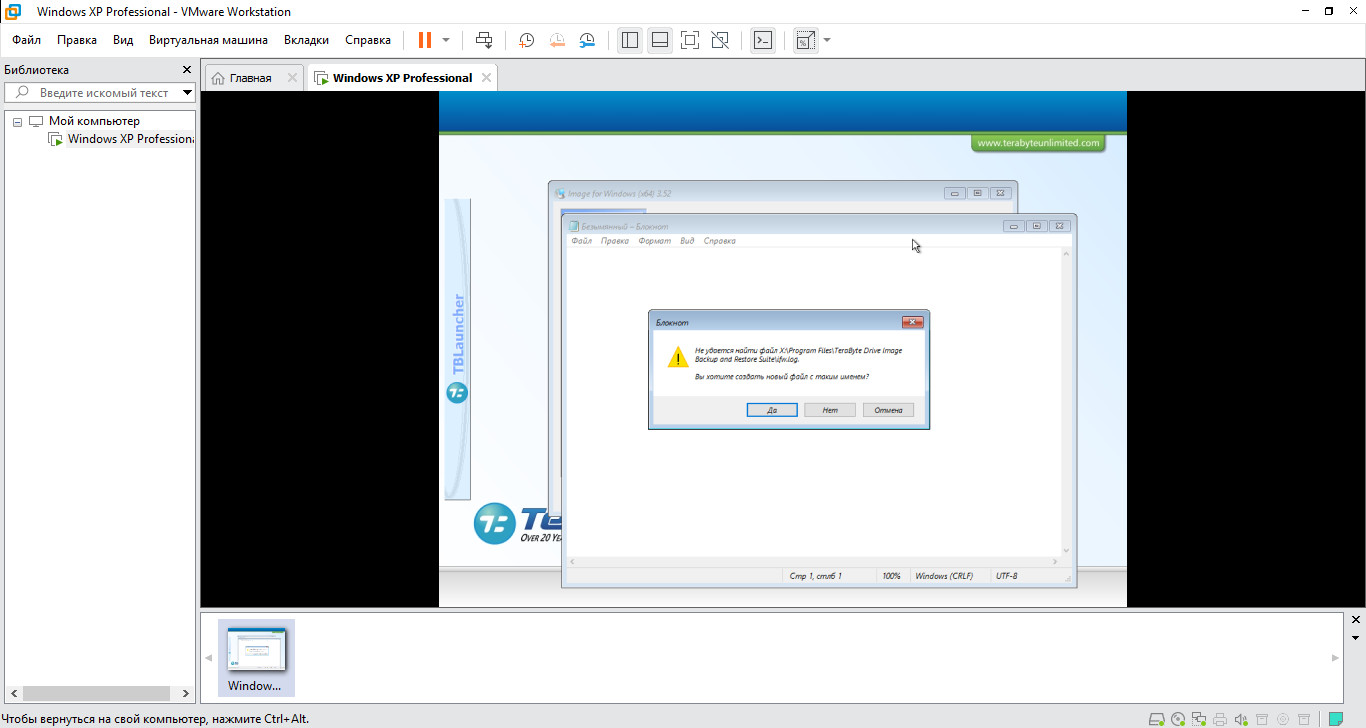Toggle the library sidebar view icon
The image size is (1366, 728).
coord(629,40)
